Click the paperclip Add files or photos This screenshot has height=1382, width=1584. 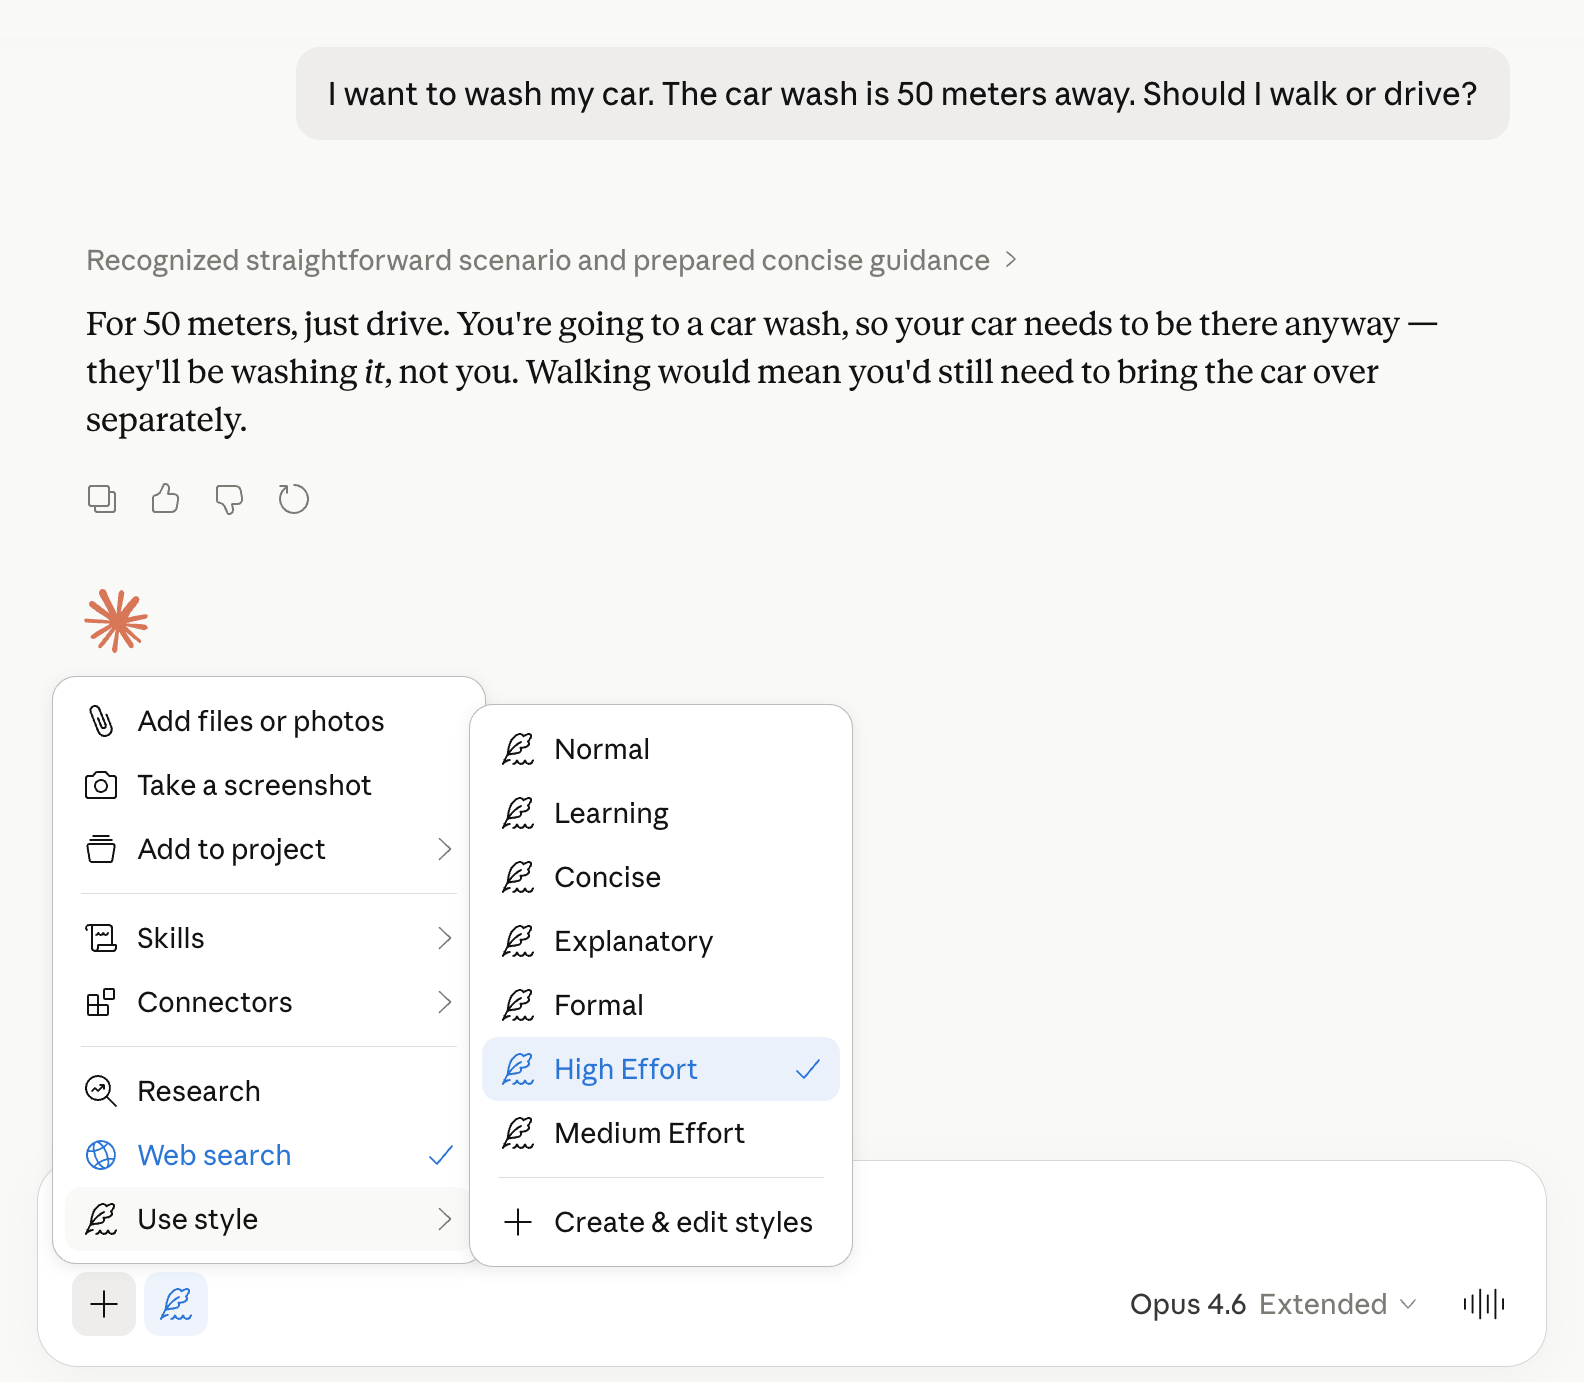coord(260,721)
